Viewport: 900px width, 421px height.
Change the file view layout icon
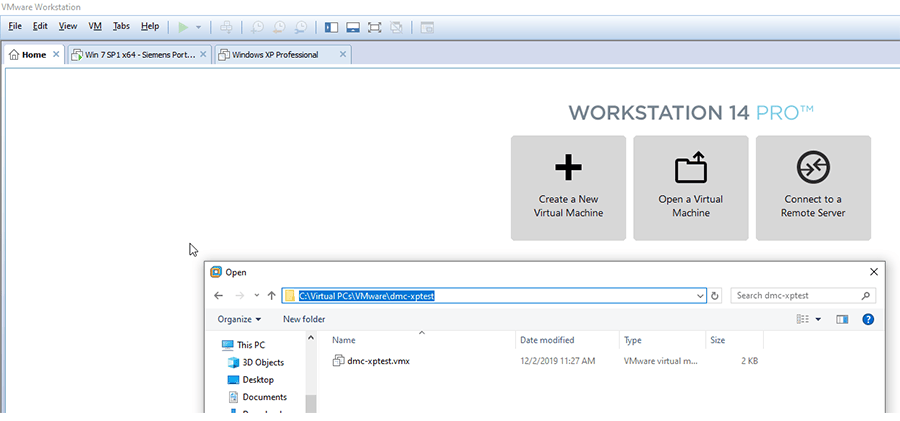coord(802,319)
